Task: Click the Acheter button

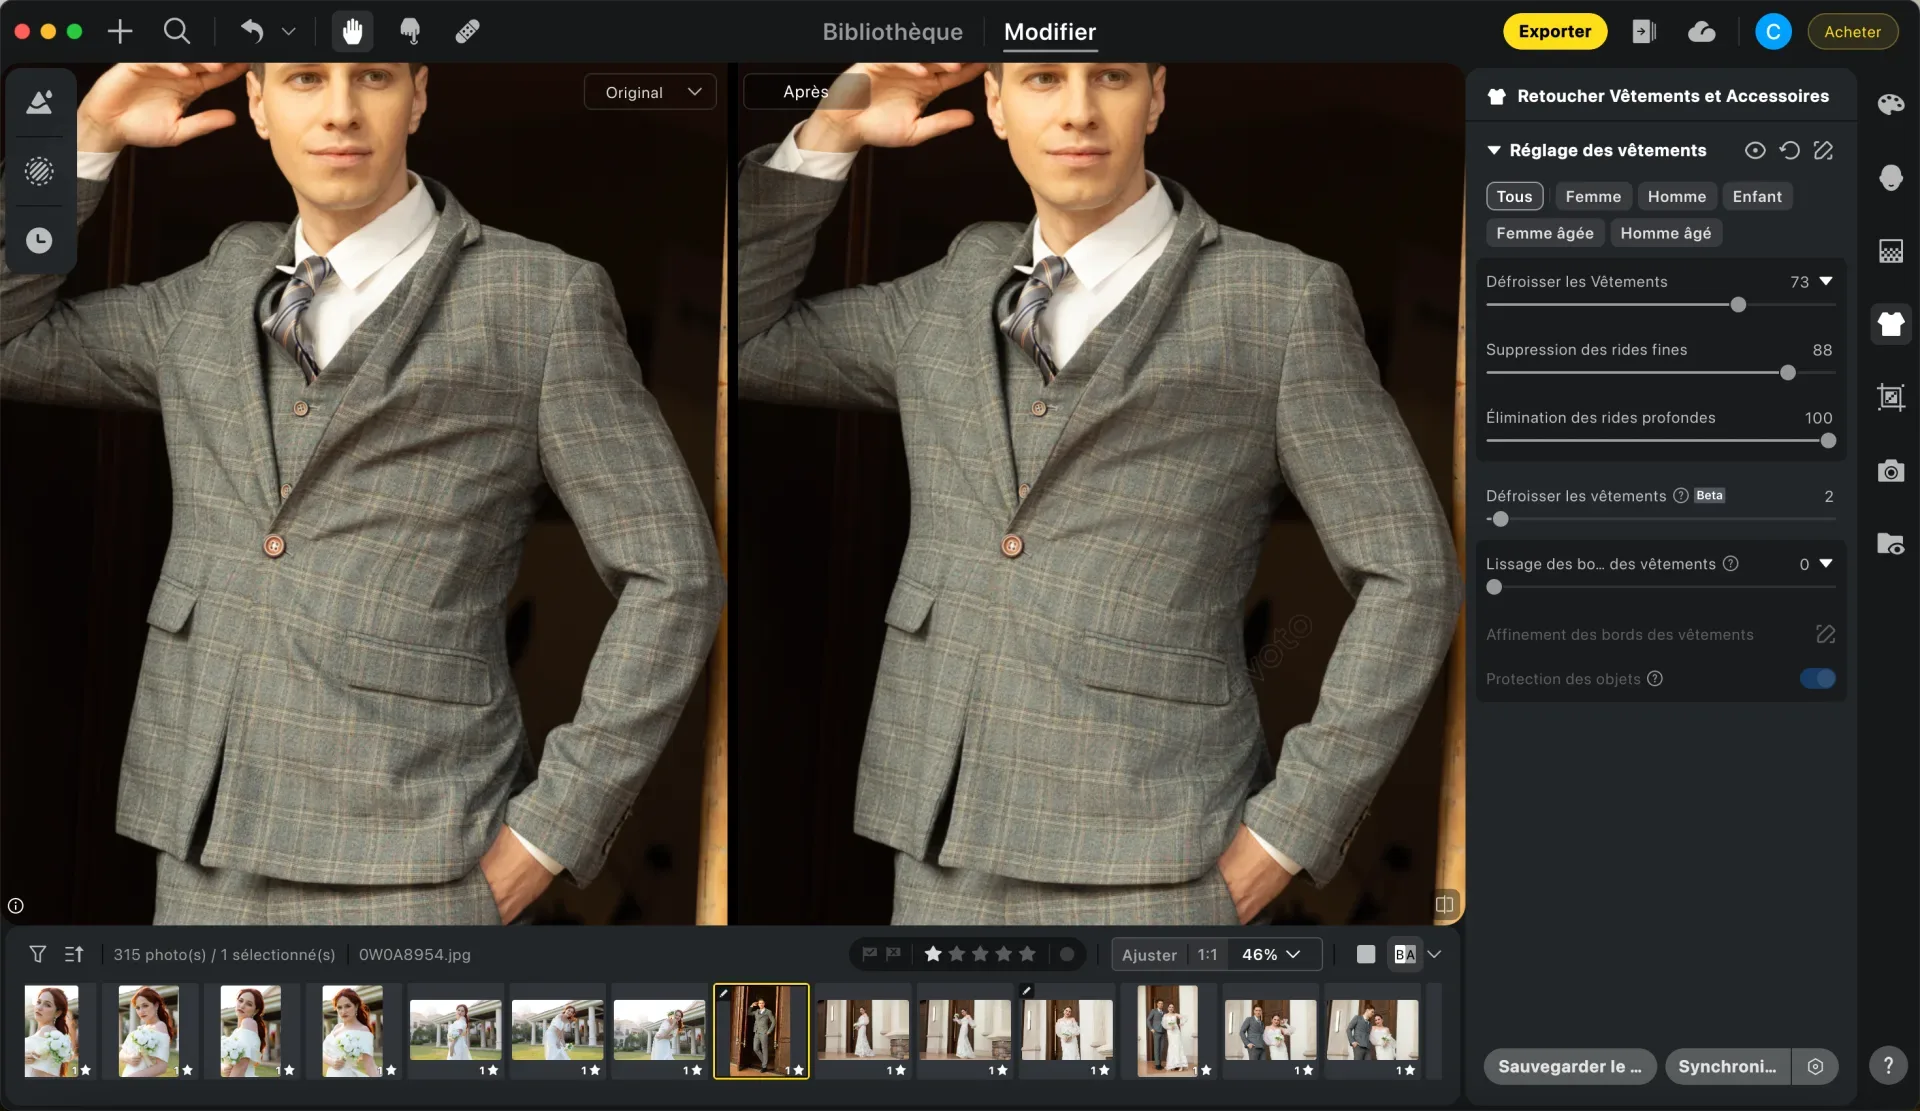Action: click(x=1852, y=32)
